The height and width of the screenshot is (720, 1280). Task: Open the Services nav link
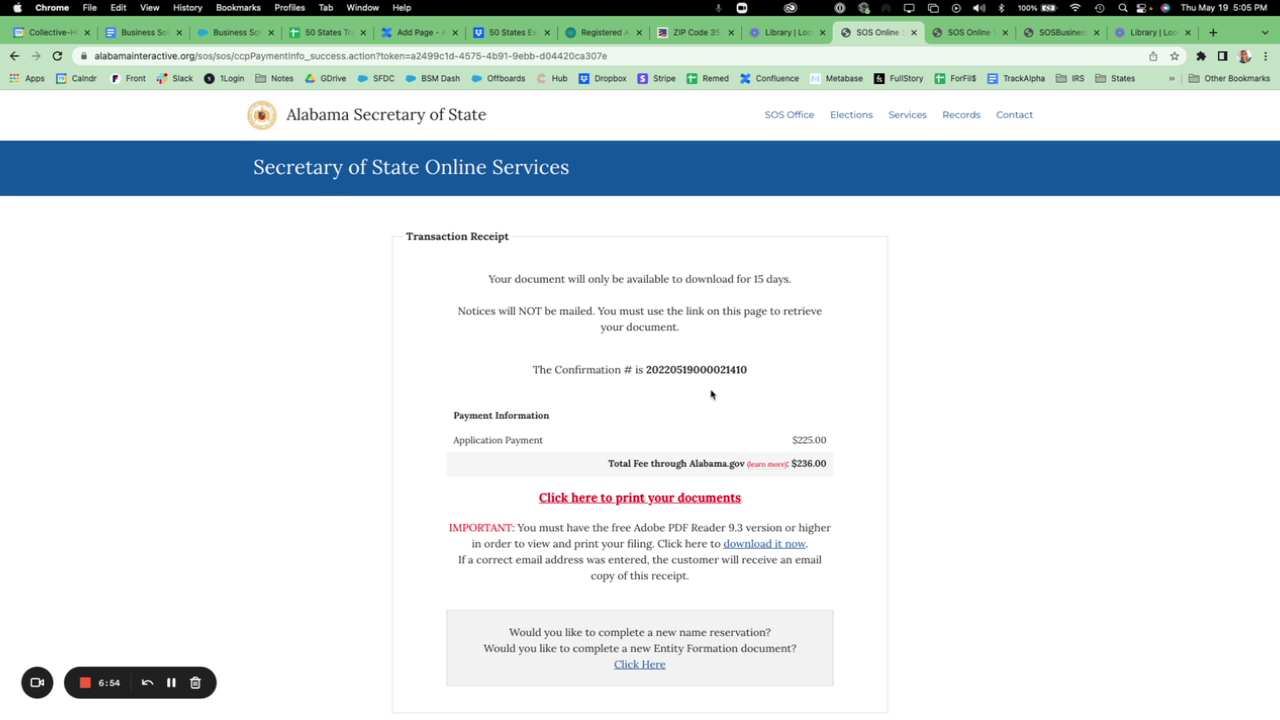click(x=907, y=115)
